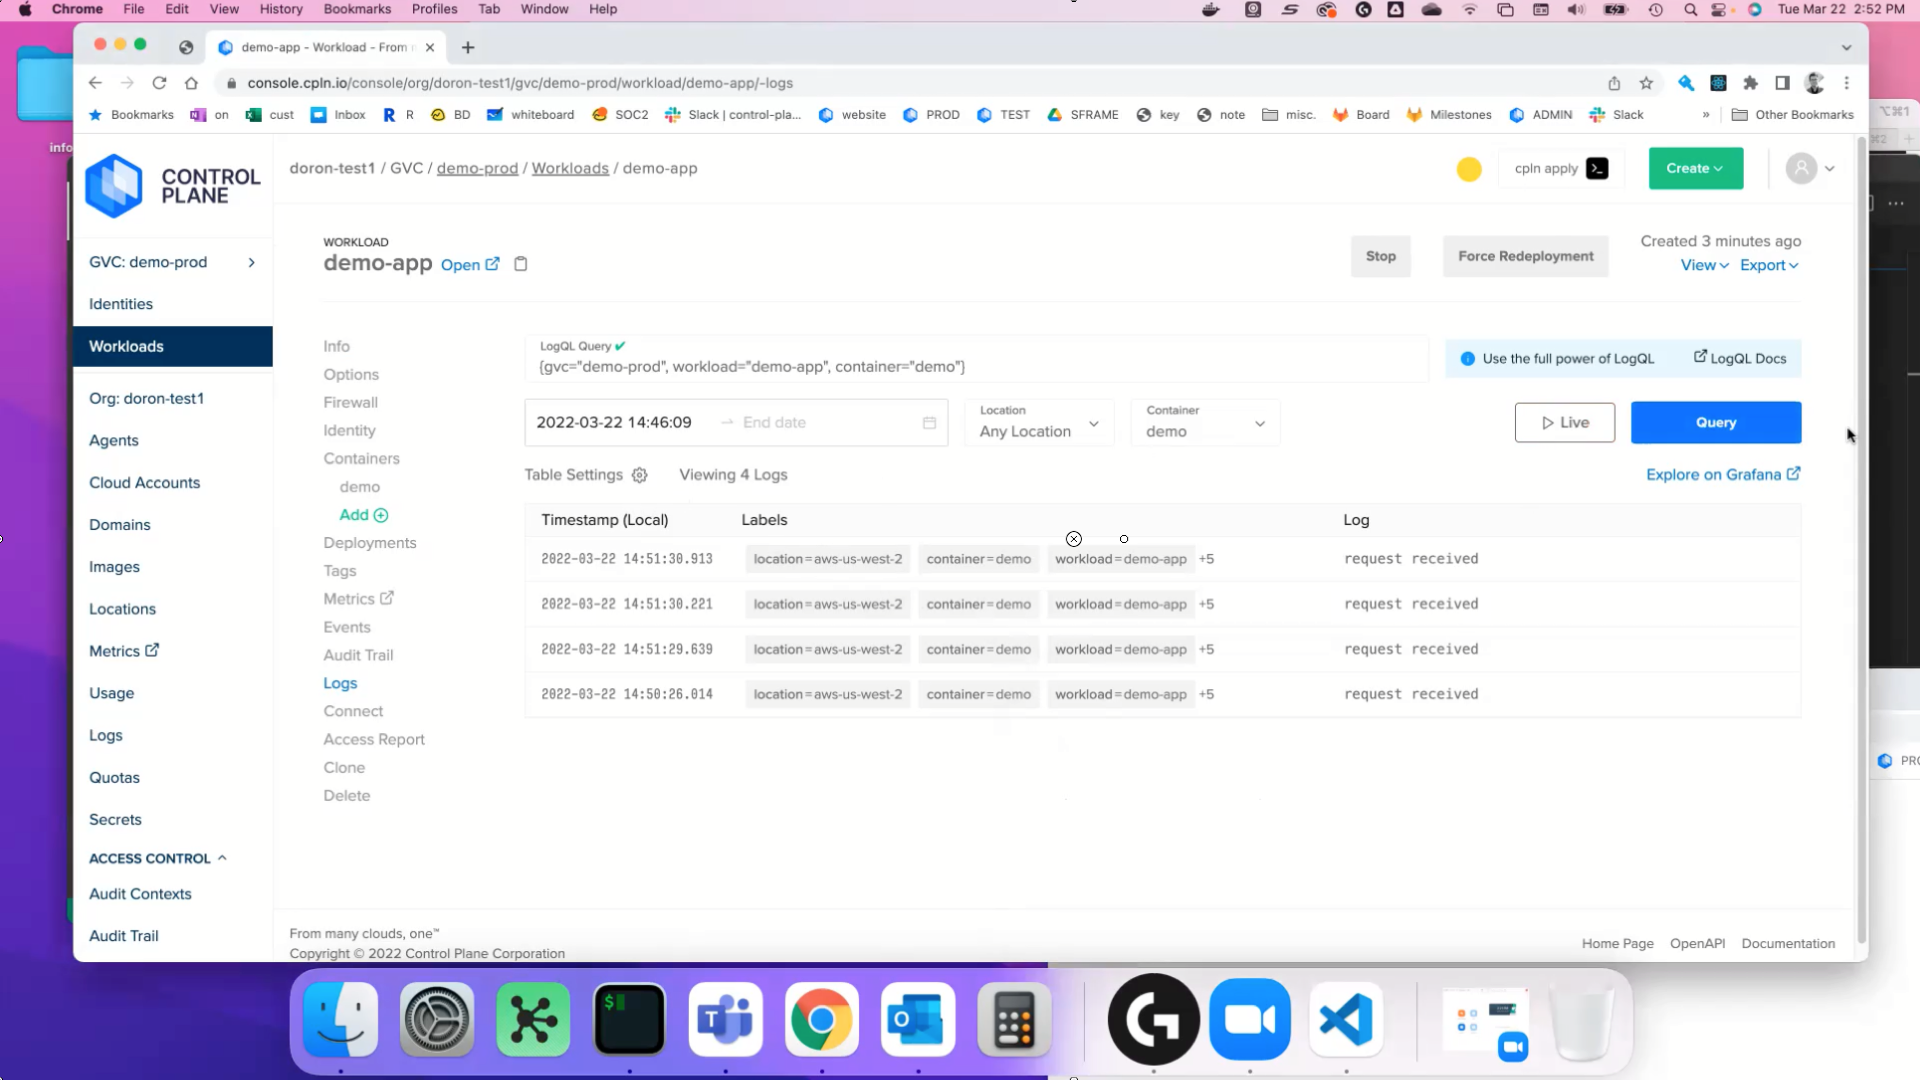The height and width of the screenshot is (1080, 1920).
Task: Launch VS Code from the dock
Action: point(1345,1019)
